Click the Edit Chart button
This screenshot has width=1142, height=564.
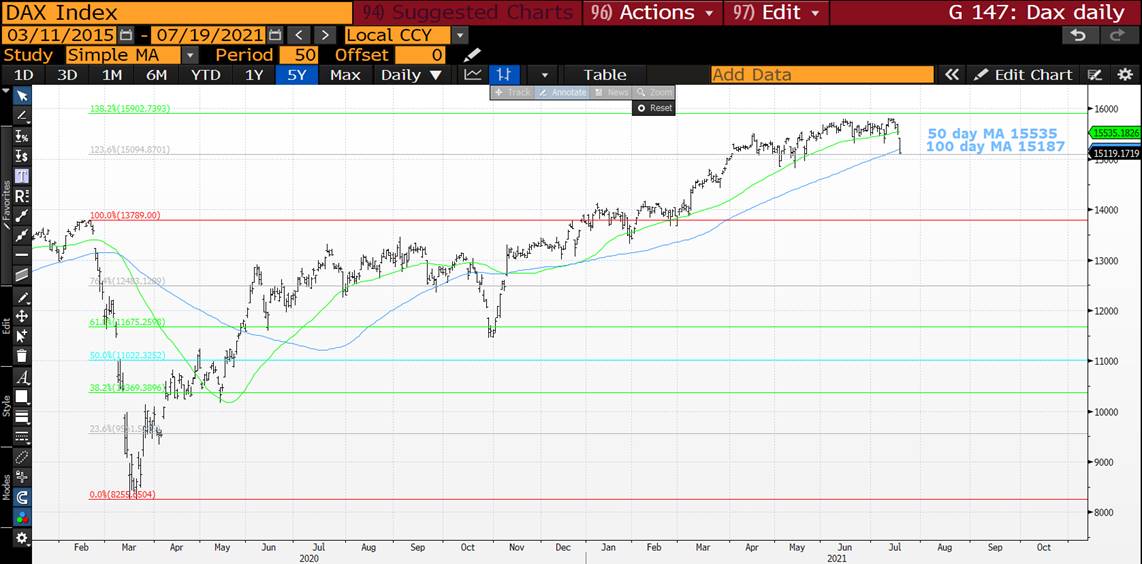[1023, 74]
